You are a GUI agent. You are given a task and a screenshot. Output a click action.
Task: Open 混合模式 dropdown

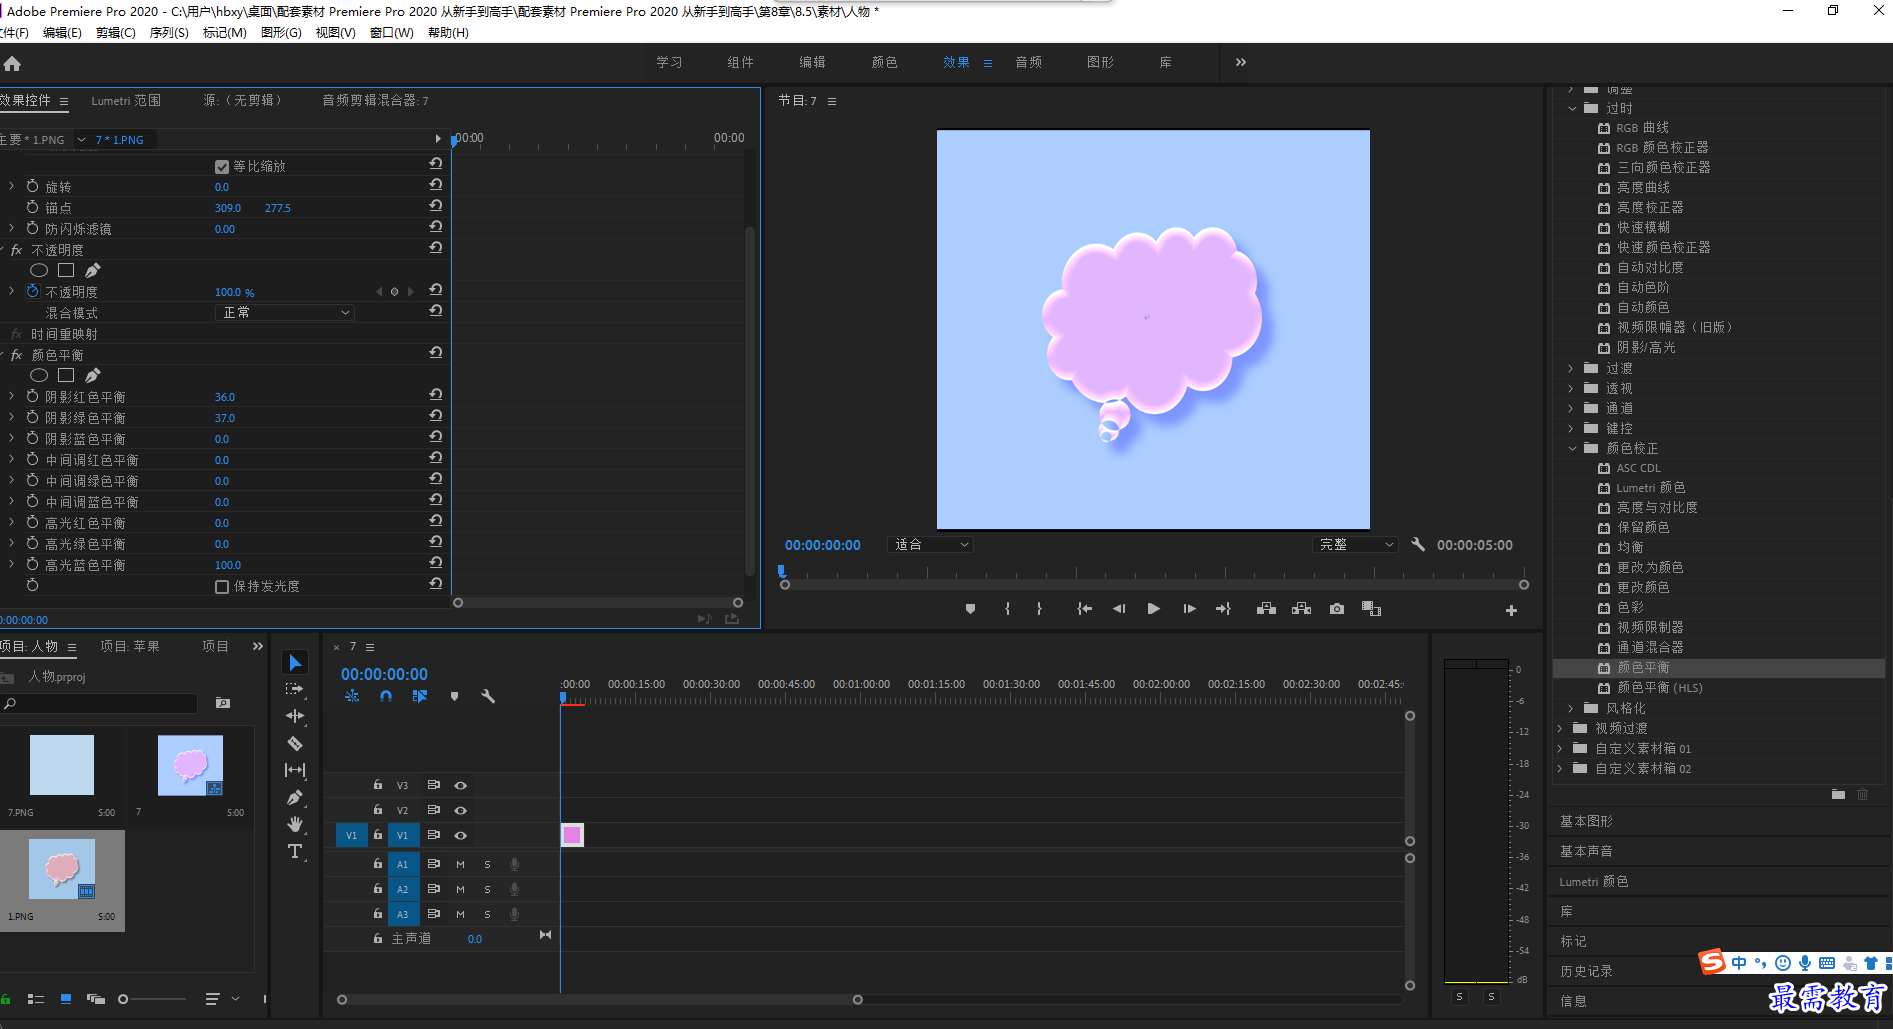(285, 313)
